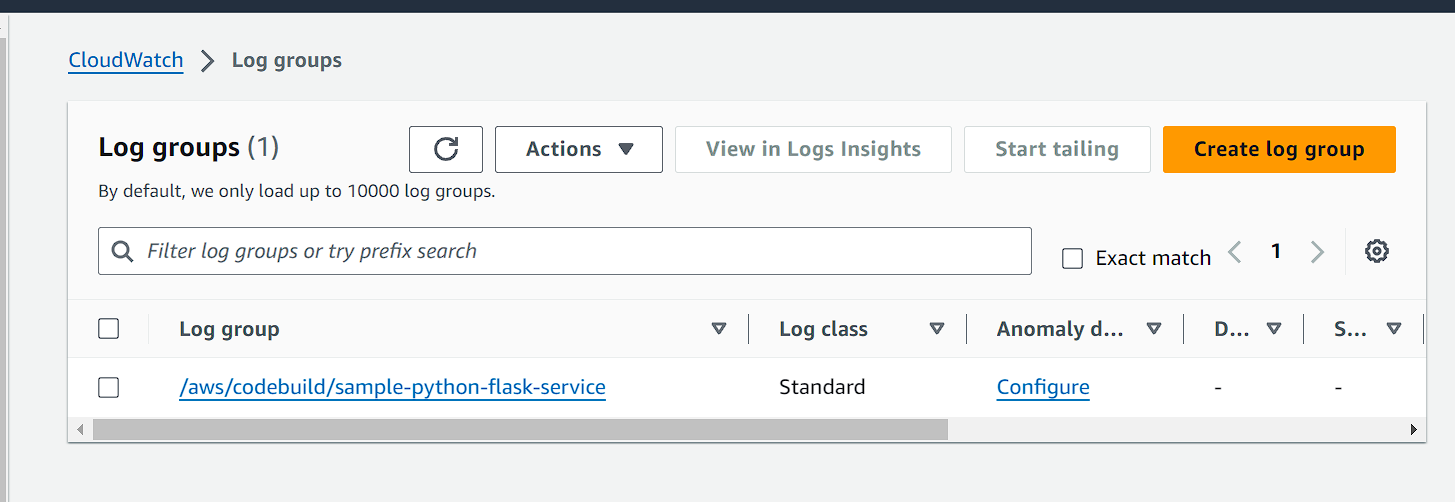The height and width of the screenshot is (502, 1455).
Task: Sort by the Anomaly detection column arrow
Action: (x=1153, y=329)
